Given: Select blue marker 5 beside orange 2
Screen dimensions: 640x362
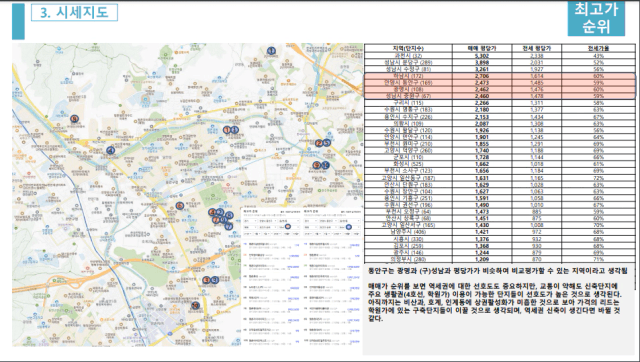Looking at the screenshot, I should click(327, 143).
